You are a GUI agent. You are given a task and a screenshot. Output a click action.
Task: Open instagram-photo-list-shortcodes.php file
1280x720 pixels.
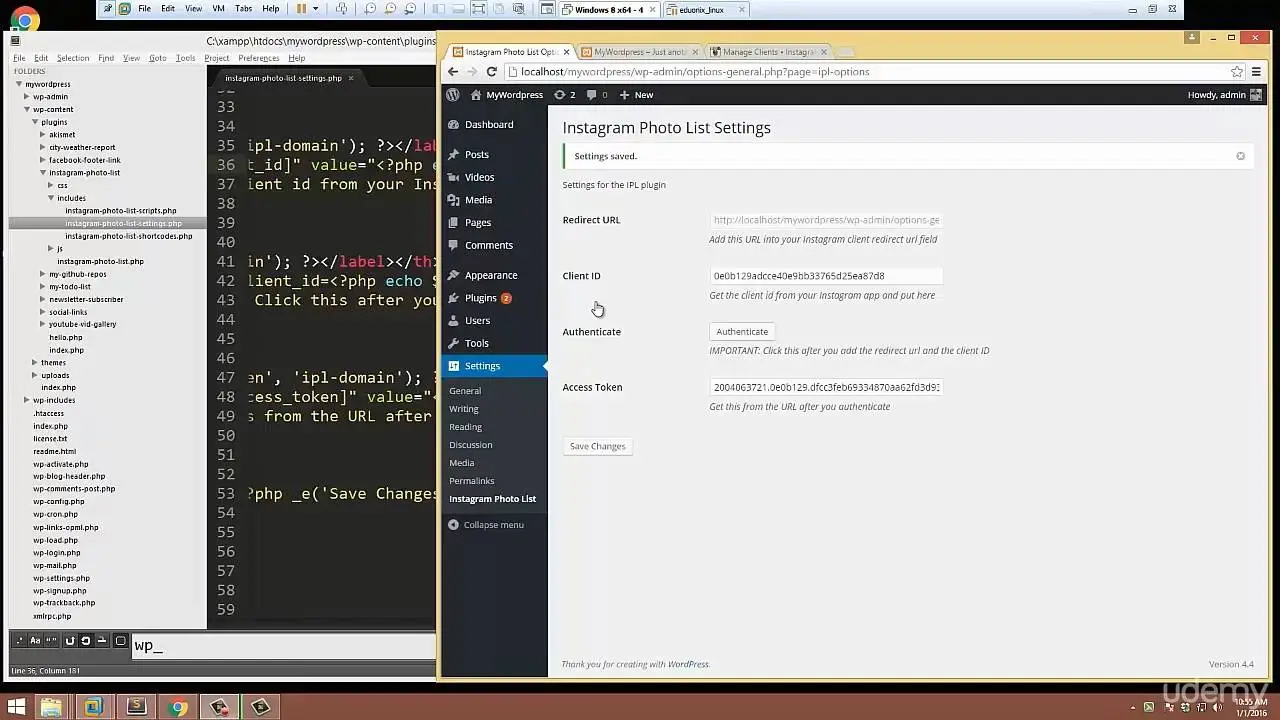click(x=129, y=236)
